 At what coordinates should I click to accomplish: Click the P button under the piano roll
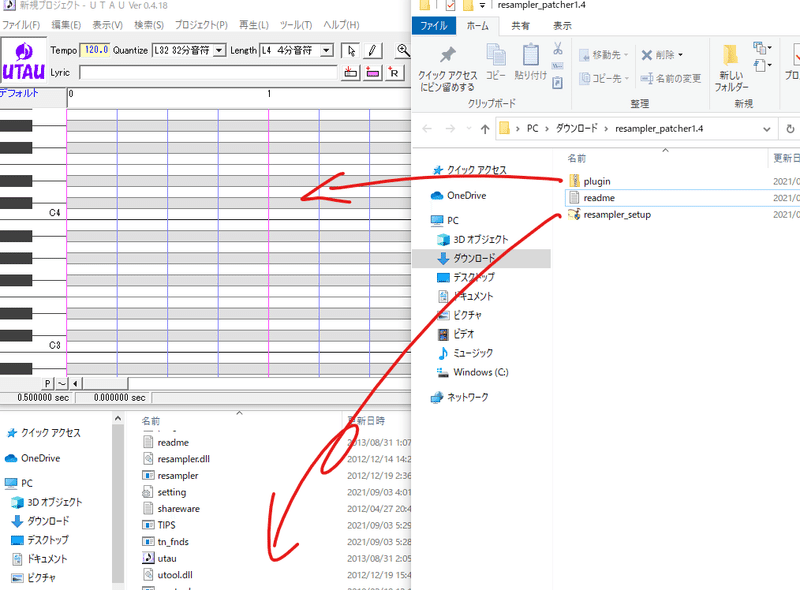point(47,383)
